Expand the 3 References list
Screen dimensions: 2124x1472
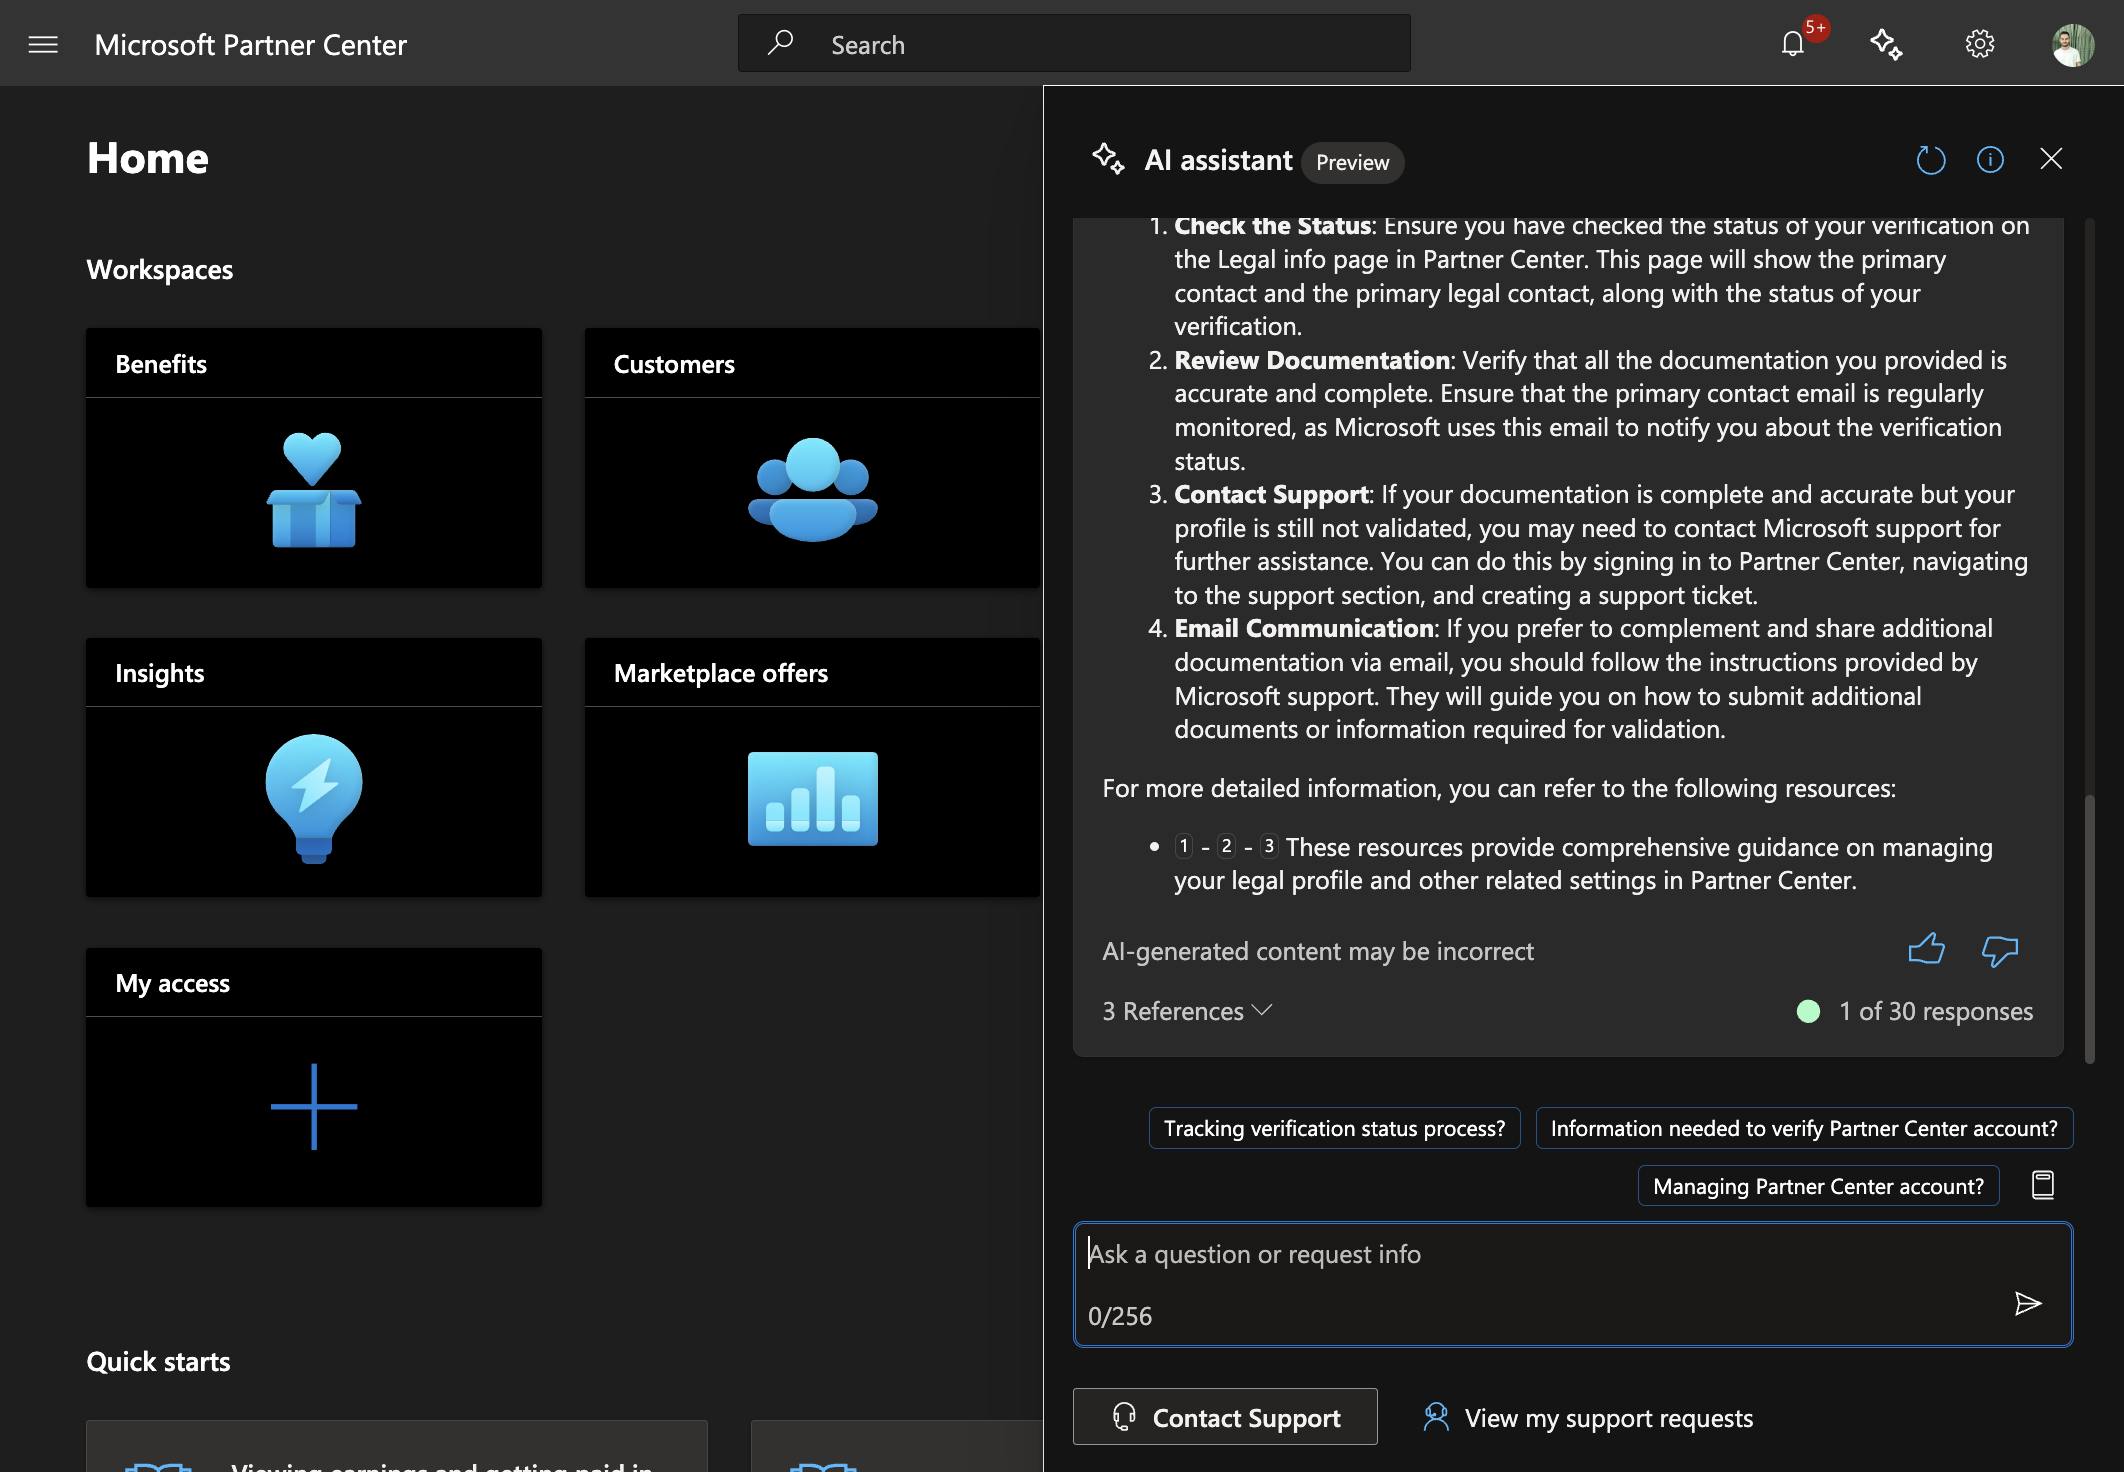1187,1011
